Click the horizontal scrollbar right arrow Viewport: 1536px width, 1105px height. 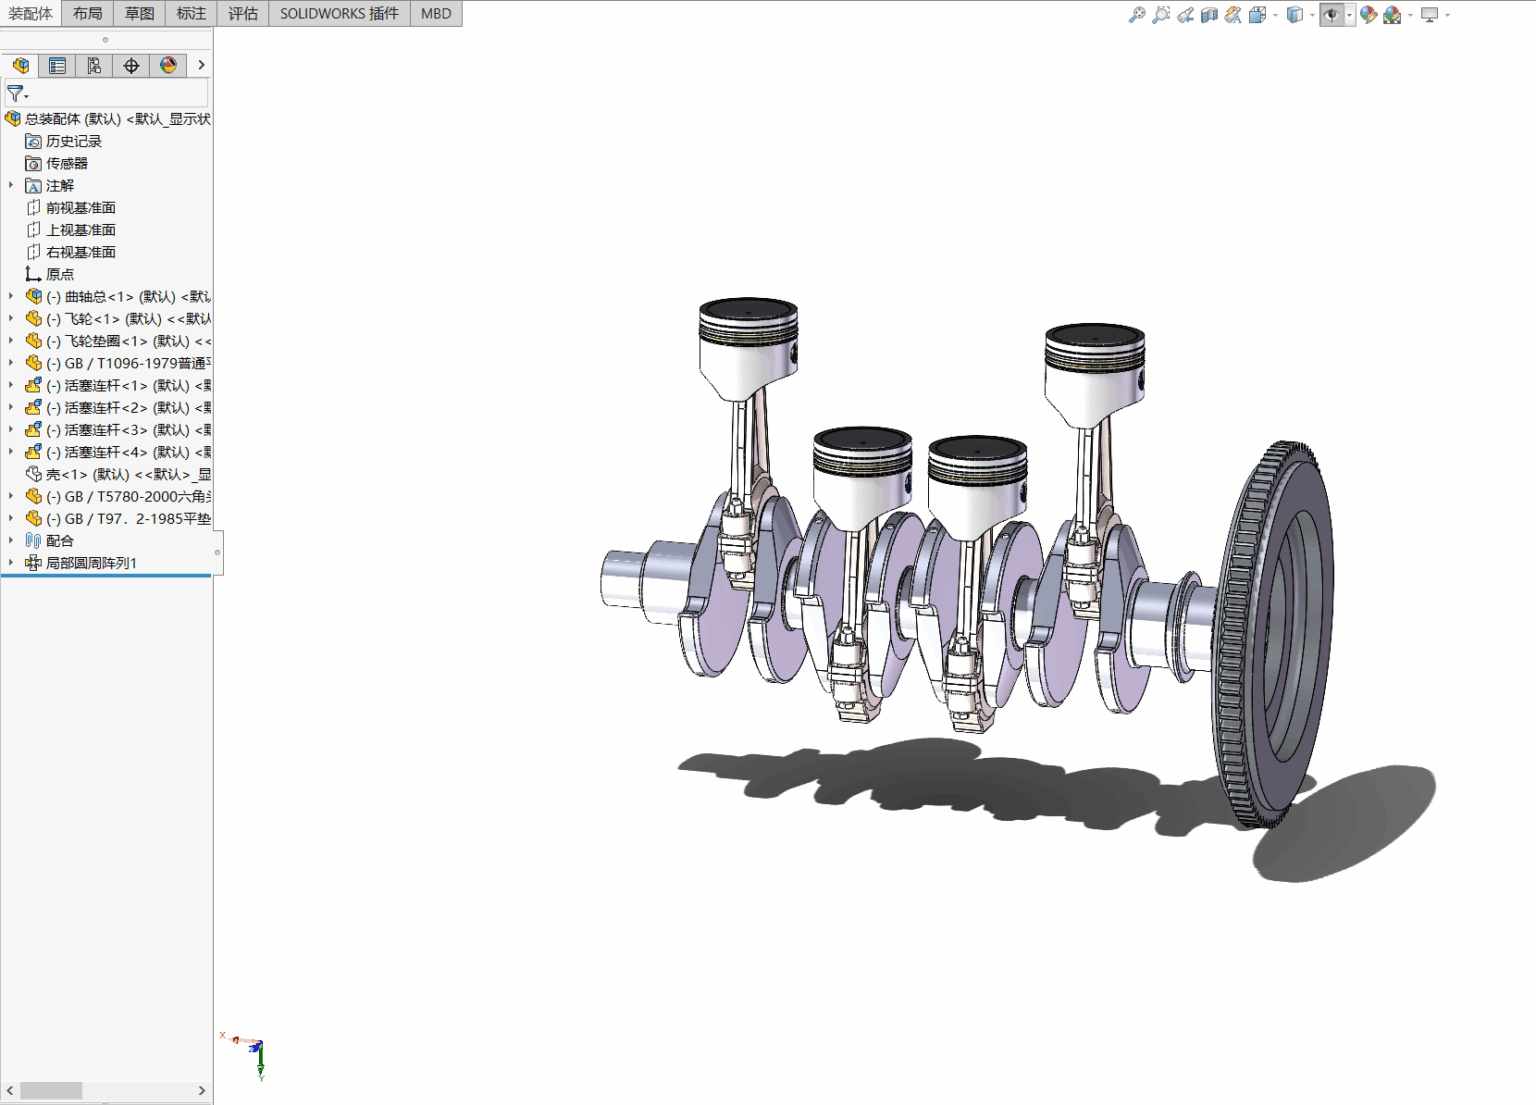tap(201, 1090)
